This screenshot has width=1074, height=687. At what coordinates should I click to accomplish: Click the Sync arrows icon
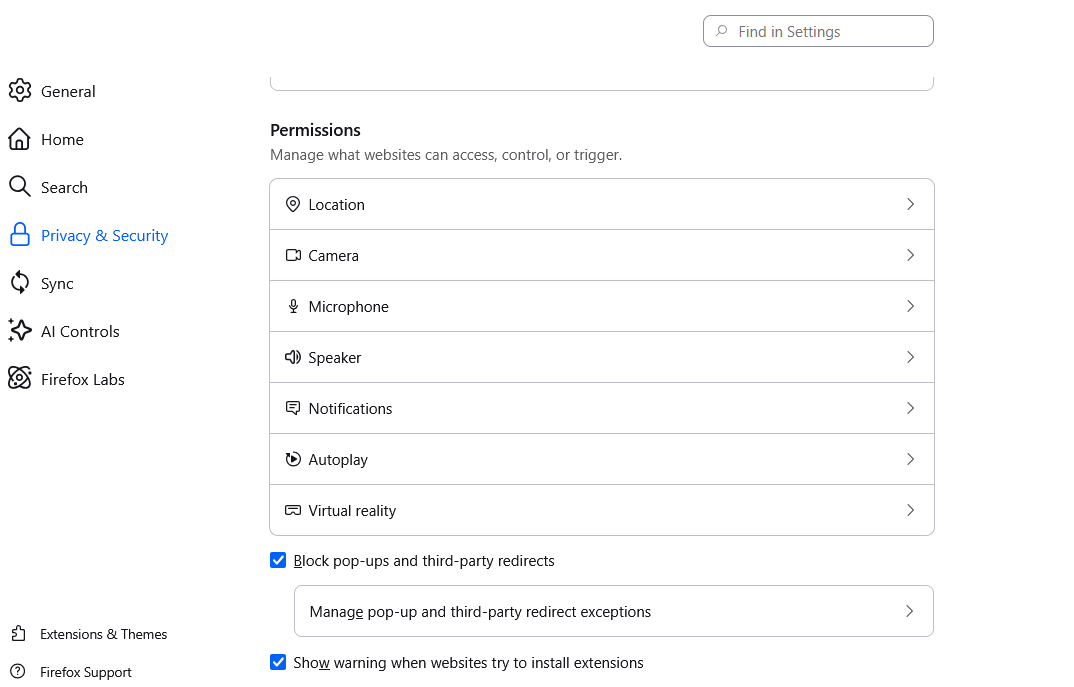tap(20, 282)
